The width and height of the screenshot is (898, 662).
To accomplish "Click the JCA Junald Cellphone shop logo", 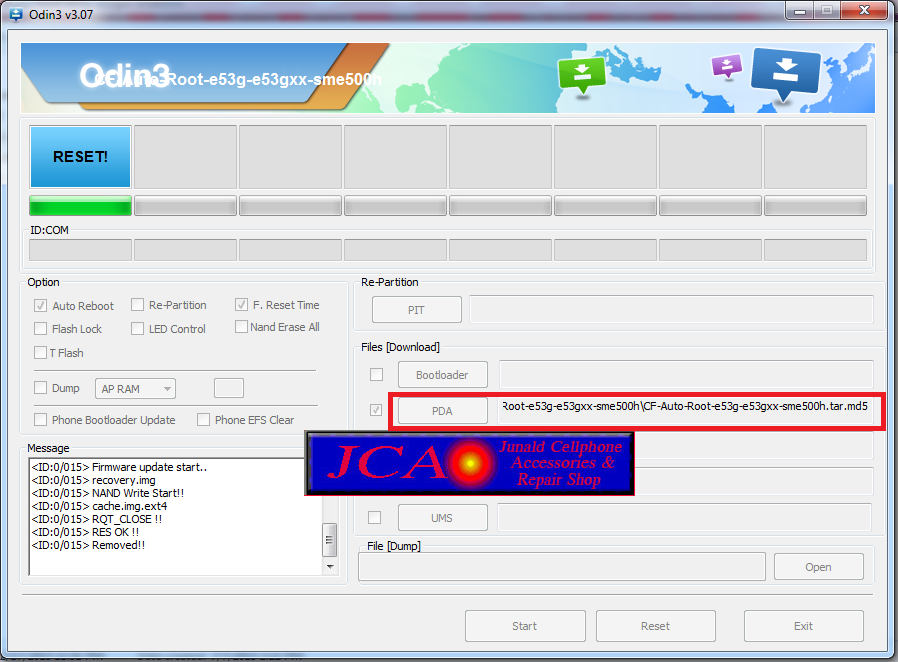I will pyautogui.click(x=469, y=464).
